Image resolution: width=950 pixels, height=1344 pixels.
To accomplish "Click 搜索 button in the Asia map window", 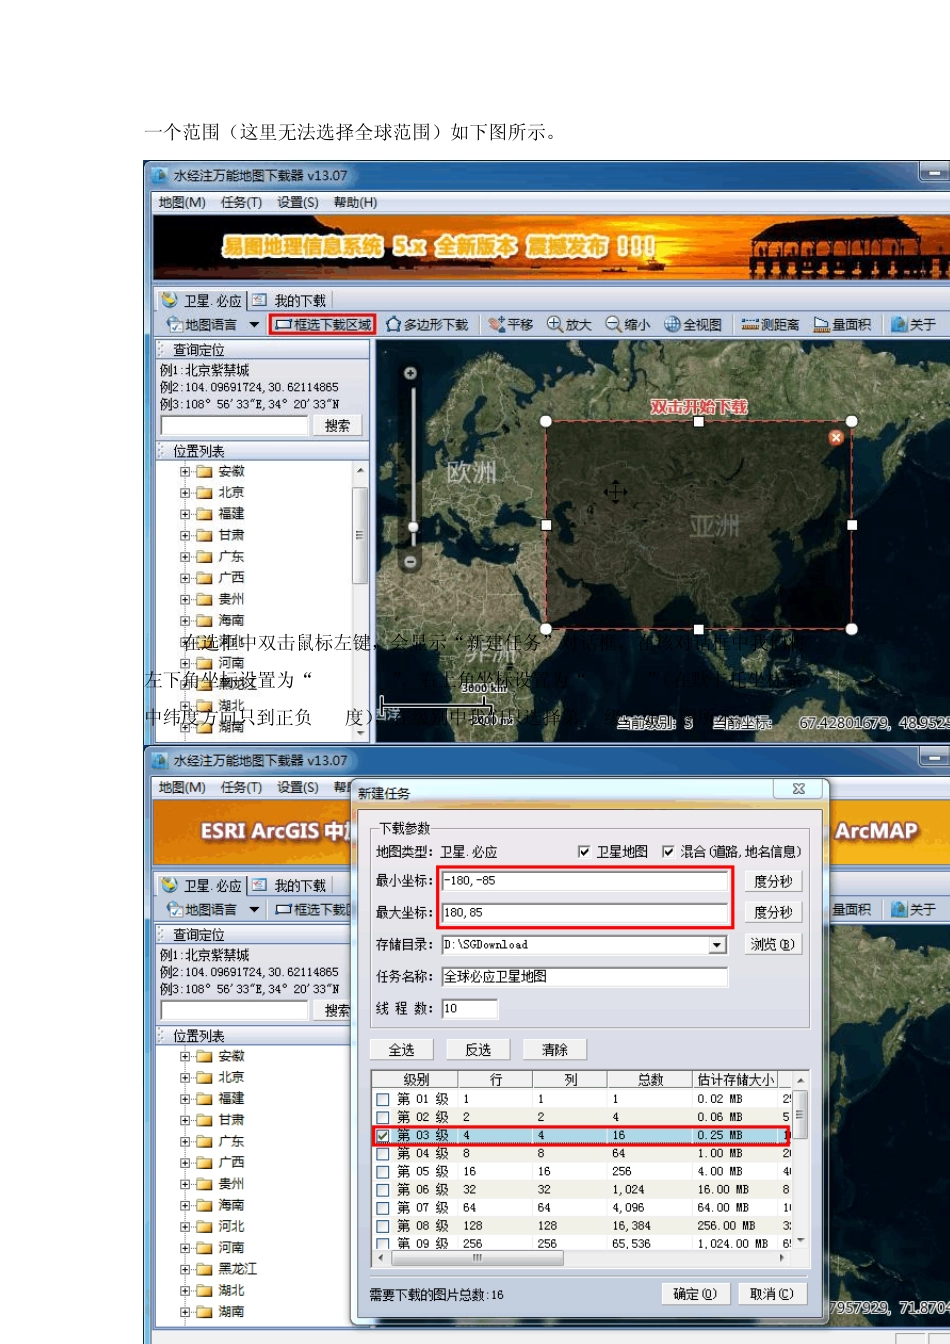I will point(337,426).
